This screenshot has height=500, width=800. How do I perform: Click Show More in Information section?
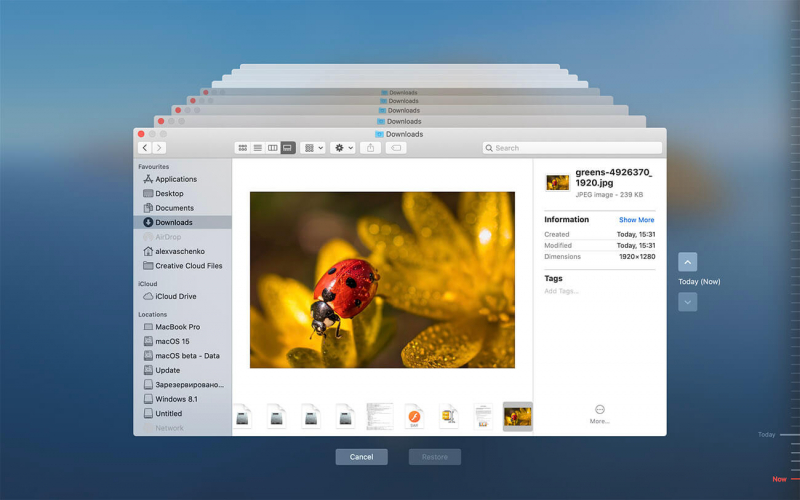click(636, 220)
